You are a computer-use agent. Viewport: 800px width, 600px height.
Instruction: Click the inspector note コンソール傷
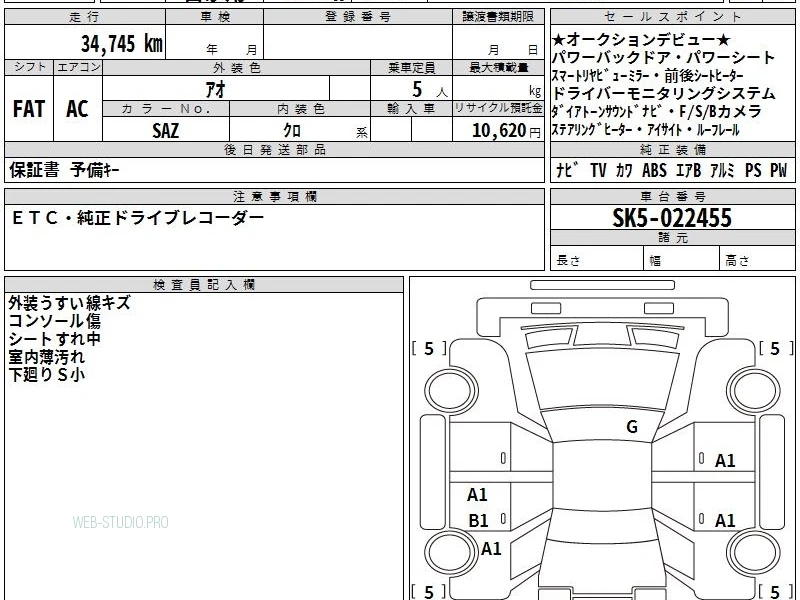pos(55,321)
